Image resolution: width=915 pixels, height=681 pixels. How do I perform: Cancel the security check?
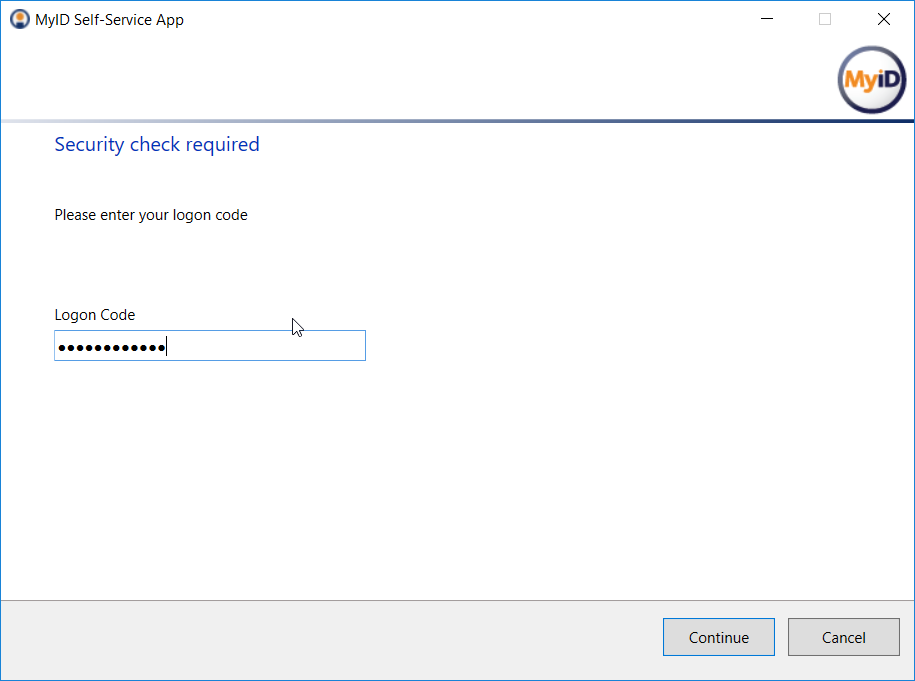pos(843,637)
